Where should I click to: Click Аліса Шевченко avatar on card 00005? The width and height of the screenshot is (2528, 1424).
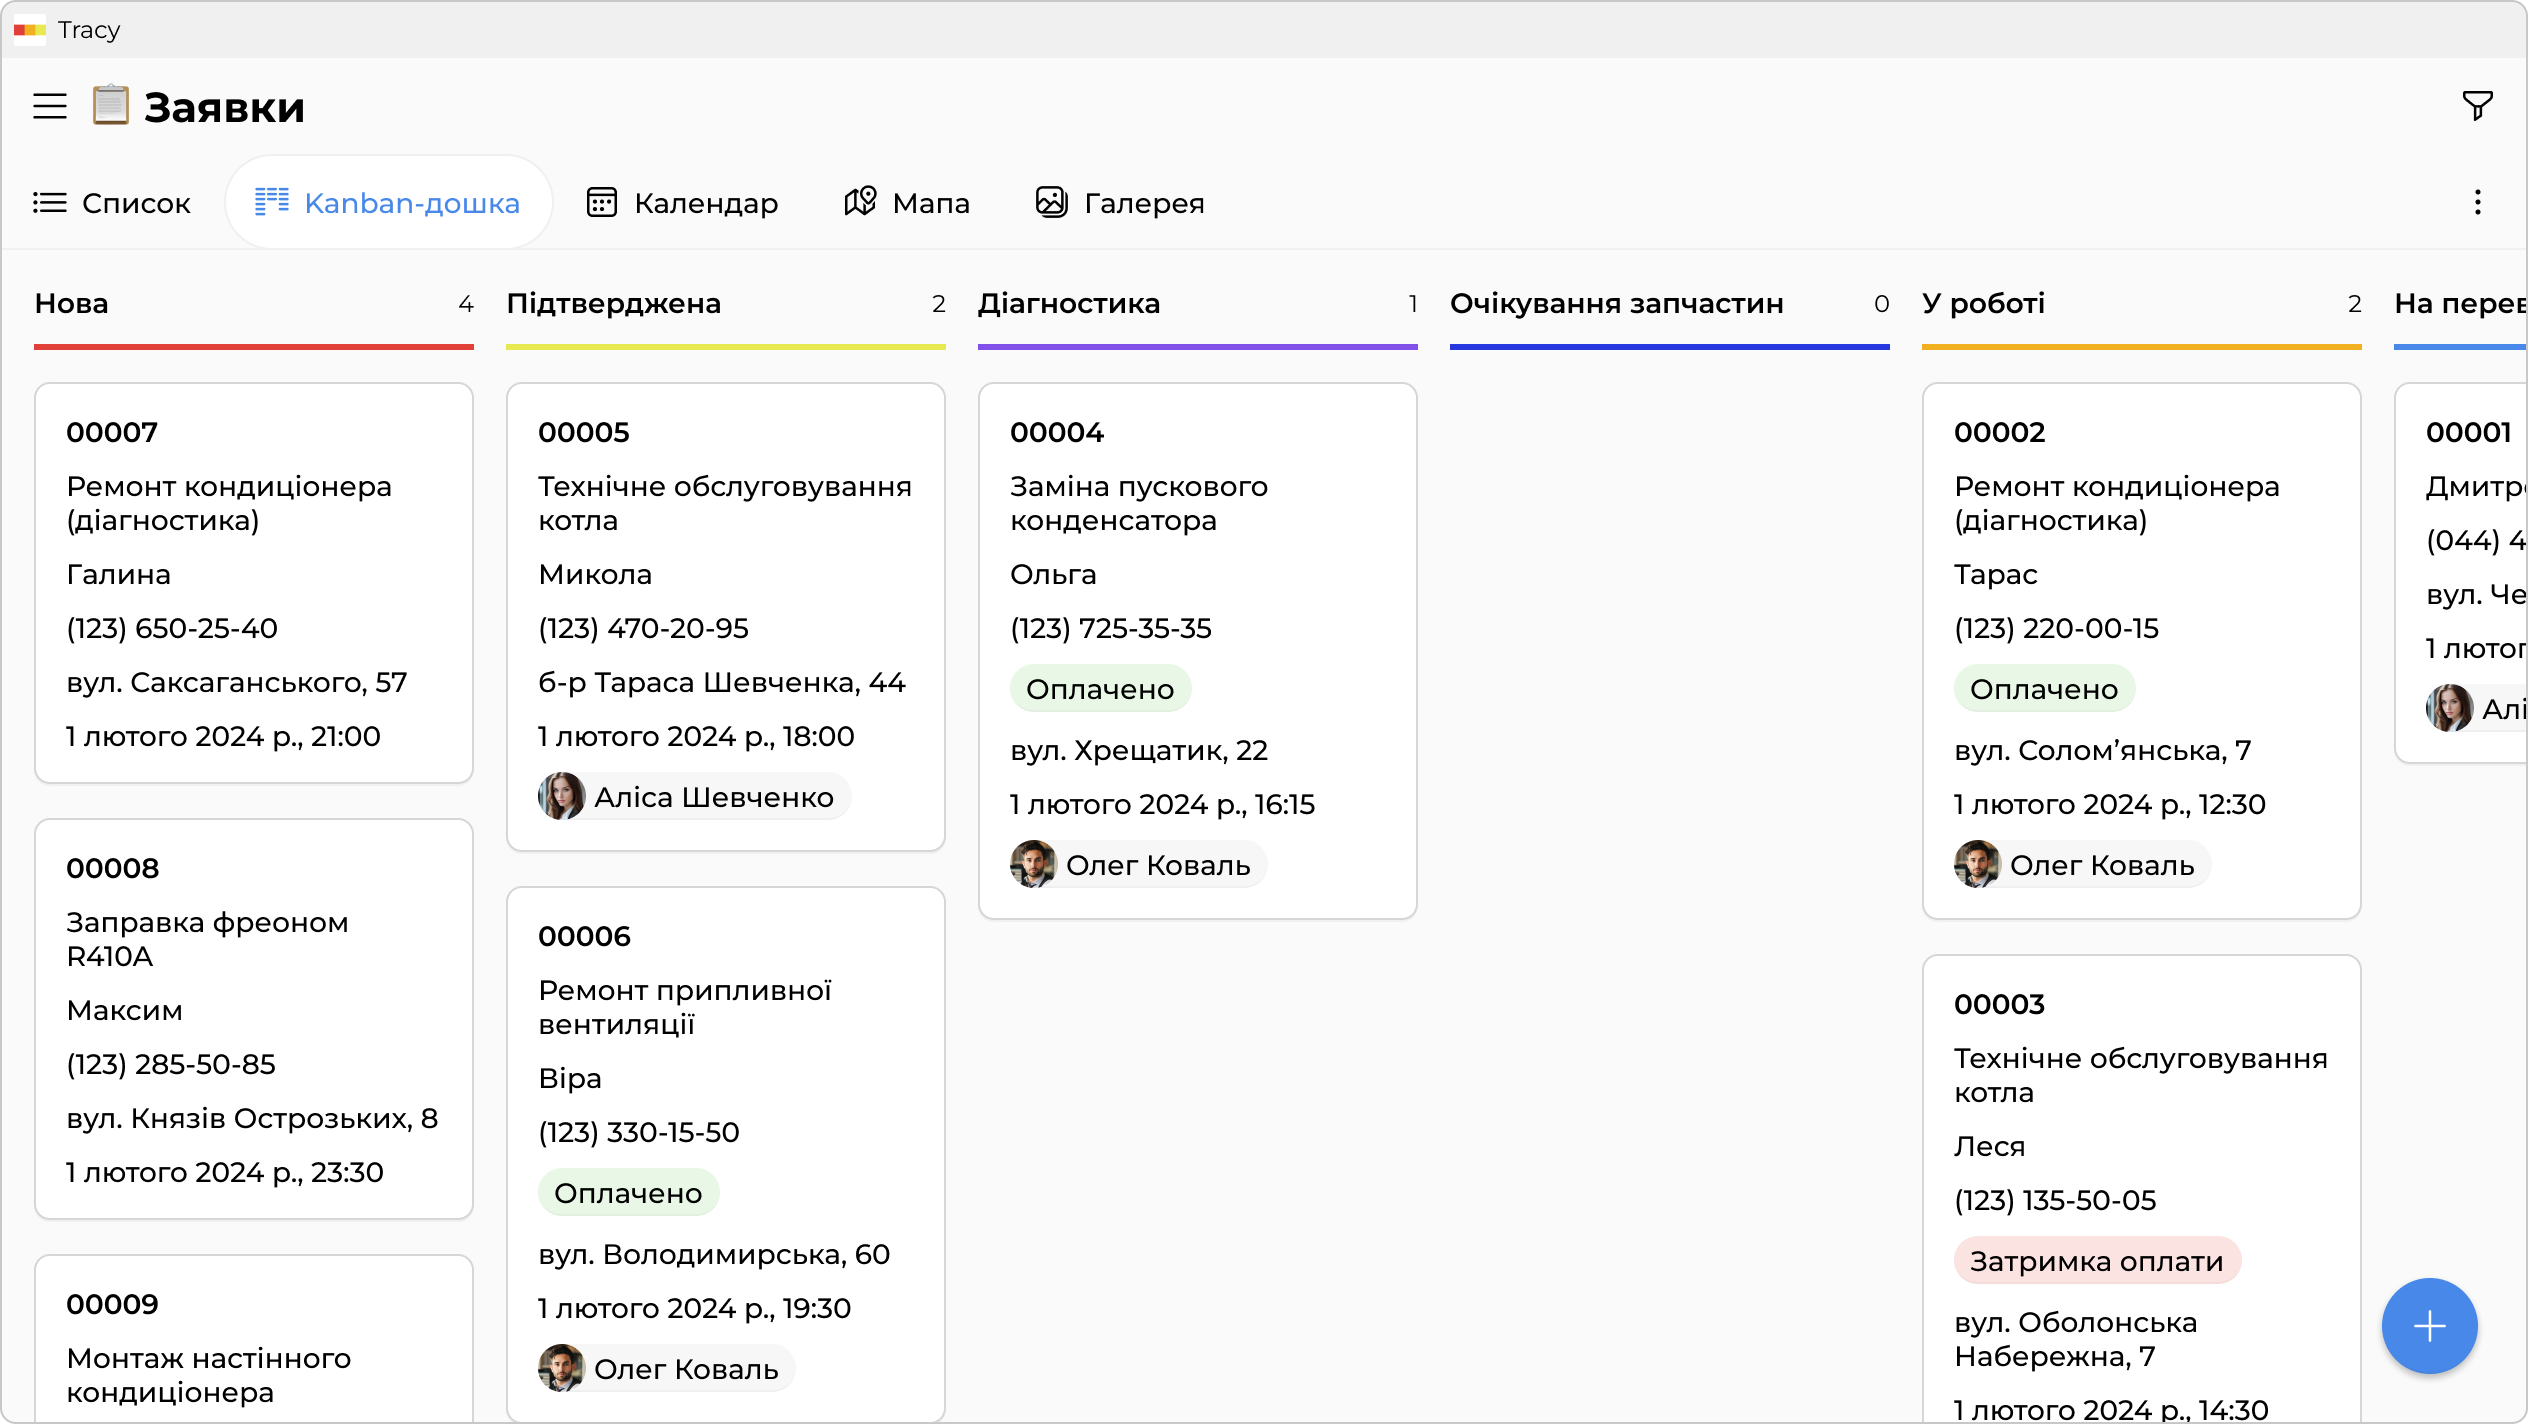(x=562, y=797)
